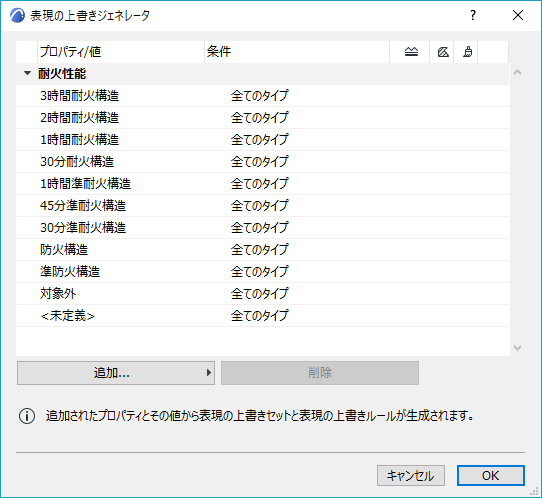
Task: Click the surface paint override column icon
Action: (467, 52)
